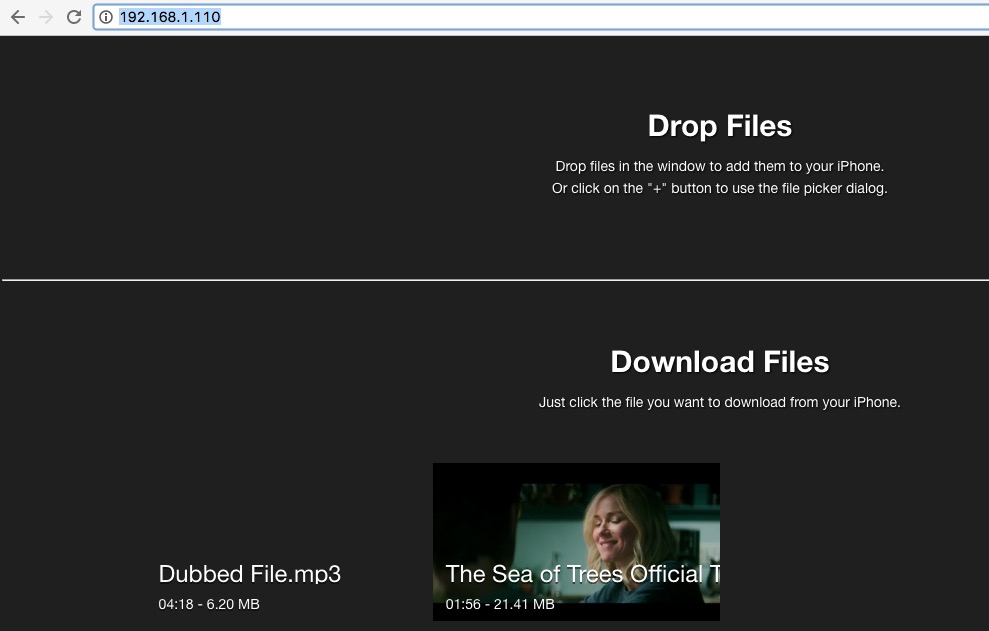Screen dimensions: 989x631
Task: Click the 01:56 - 21.41 MB details
Action: click(499, 604)
